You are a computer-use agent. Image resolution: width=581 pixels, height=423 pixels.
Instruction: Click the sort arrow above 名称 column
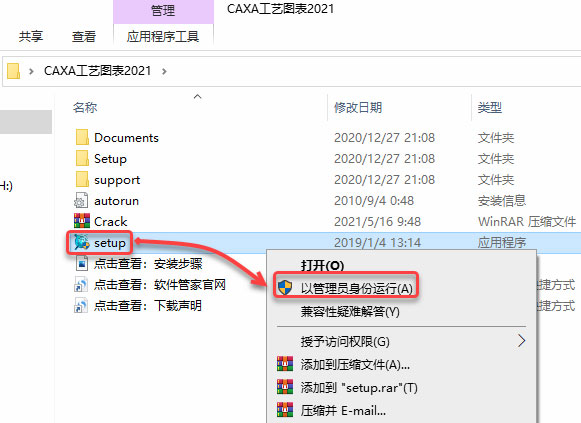197,97
